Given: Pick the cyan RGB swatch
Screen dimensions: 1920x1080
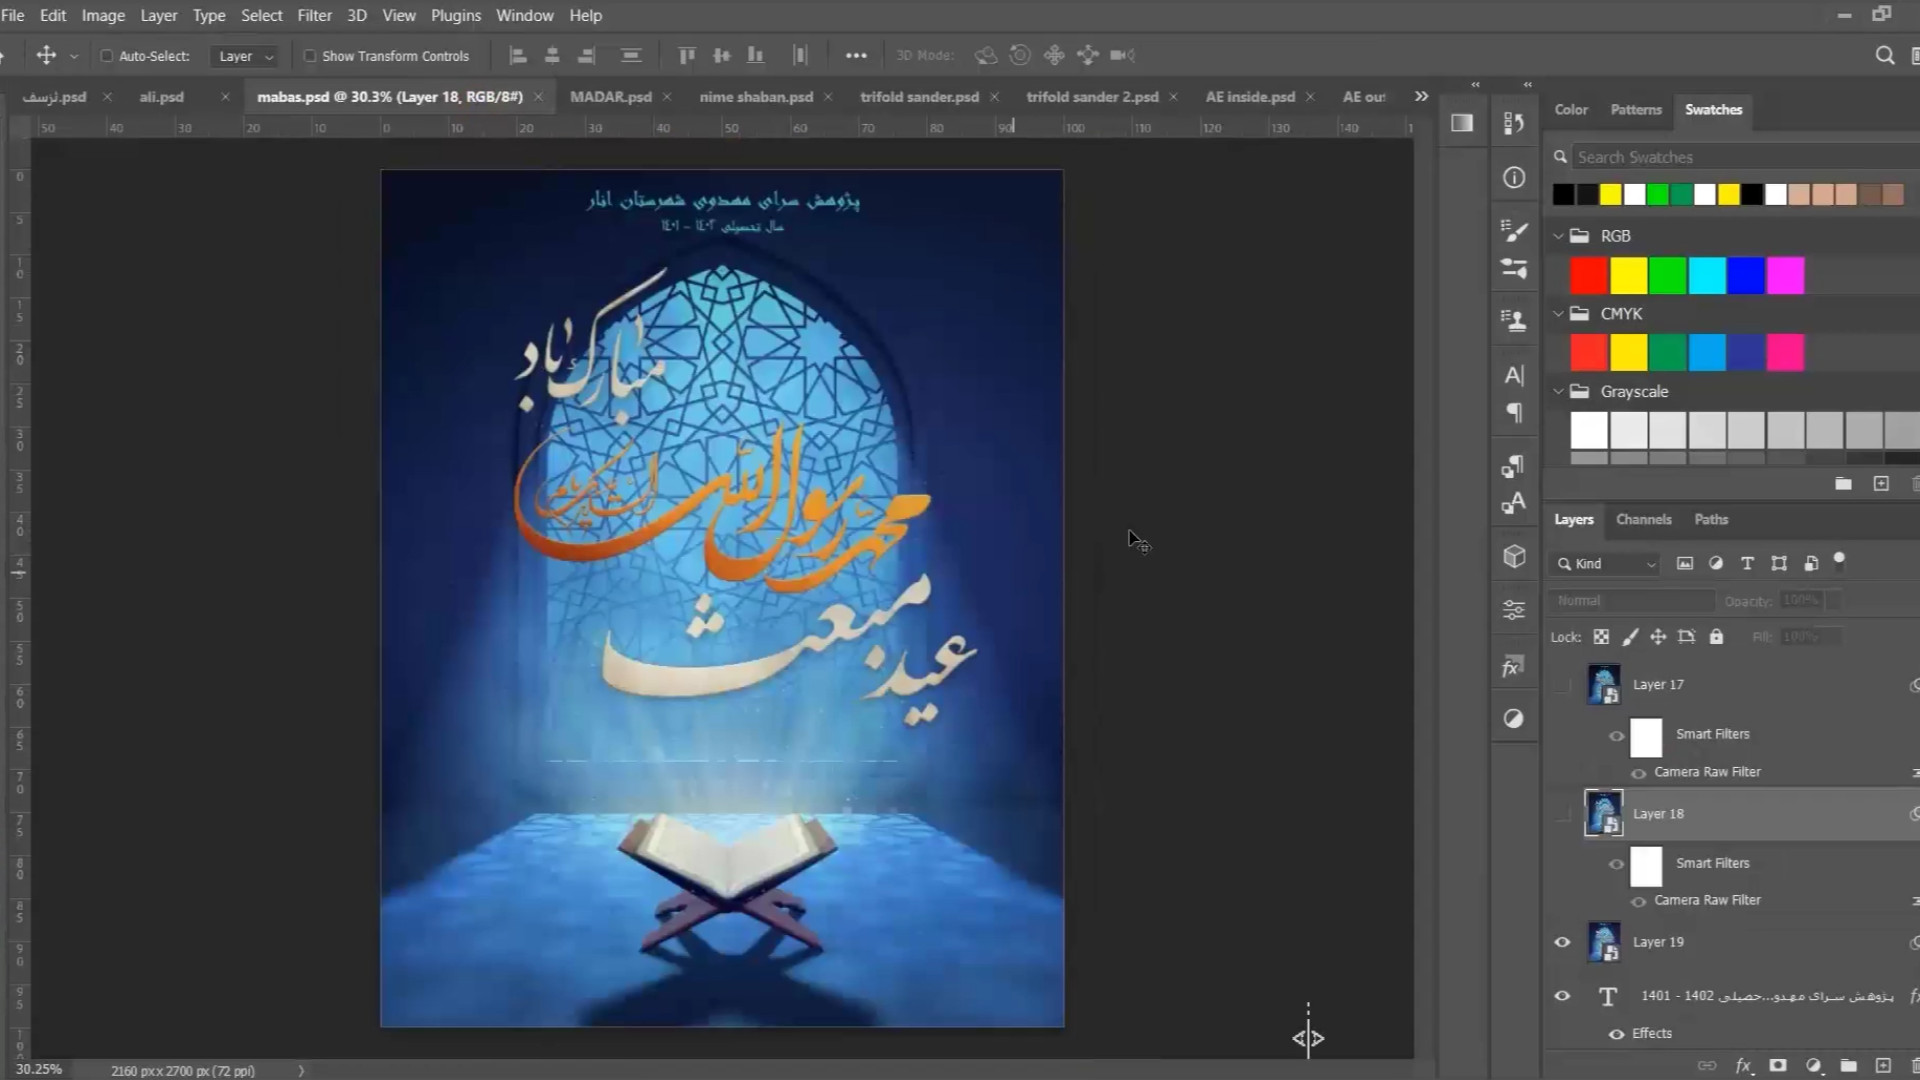Looking at the screenshot, I should (1707, 275).
